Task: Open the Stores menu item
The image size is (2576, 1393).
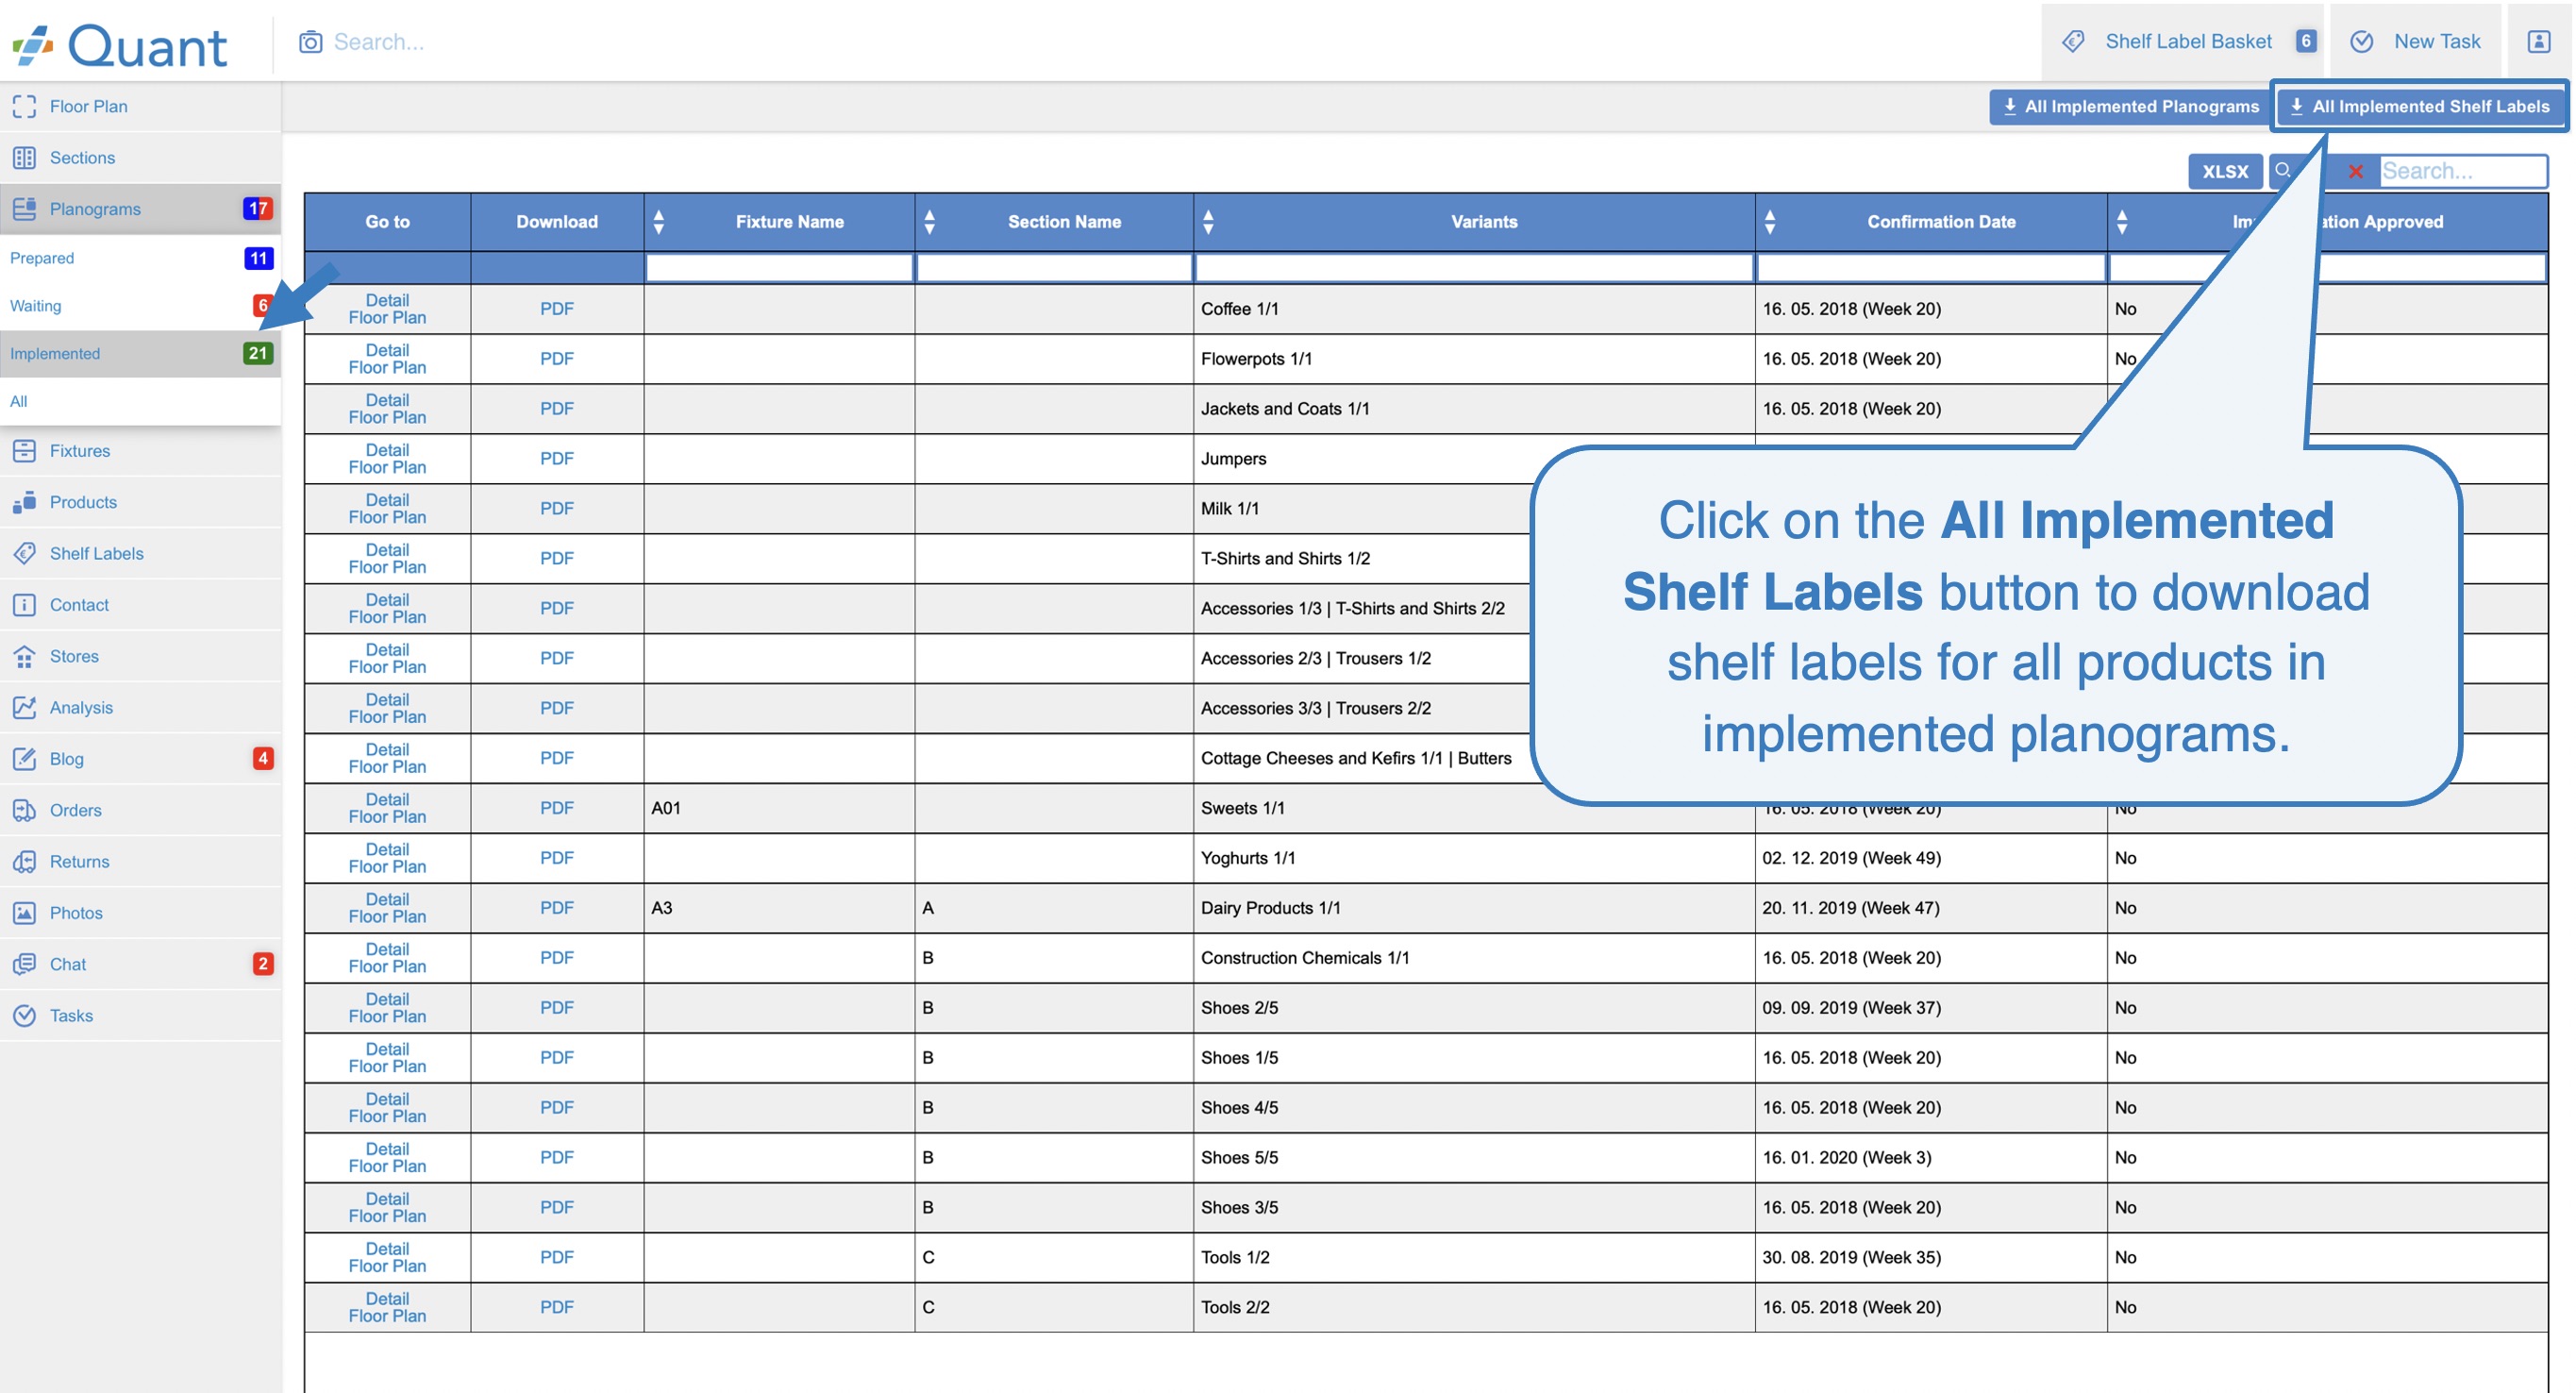Action: pyautogui.click(x=140, y=656)
